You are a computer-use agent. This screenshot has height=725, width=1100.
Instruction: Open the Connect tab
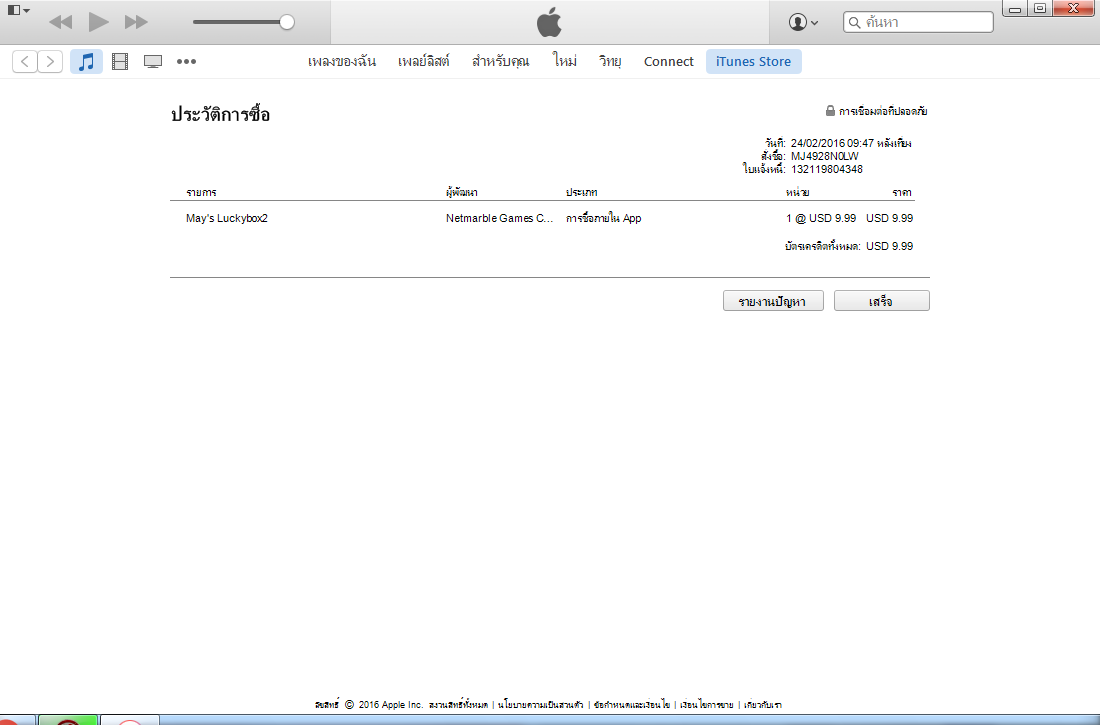click(669, 62)
